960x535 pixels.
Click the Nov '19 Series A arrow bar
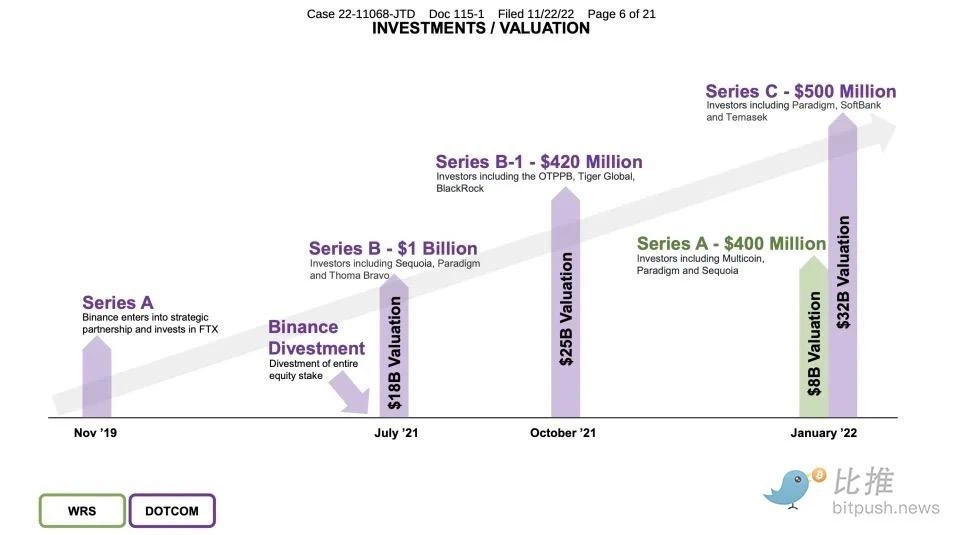click(97, 376)
